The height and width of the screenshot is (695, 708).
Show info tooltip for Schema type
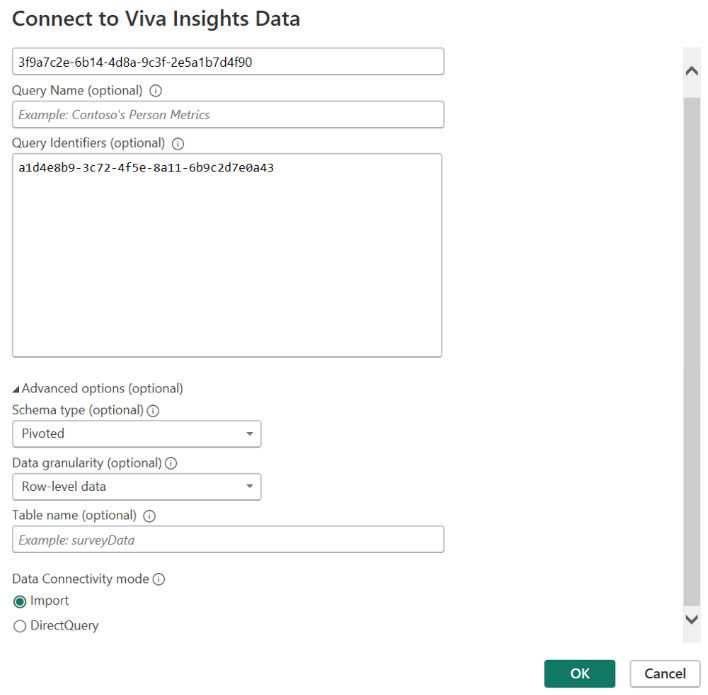(x=153, y=411)
